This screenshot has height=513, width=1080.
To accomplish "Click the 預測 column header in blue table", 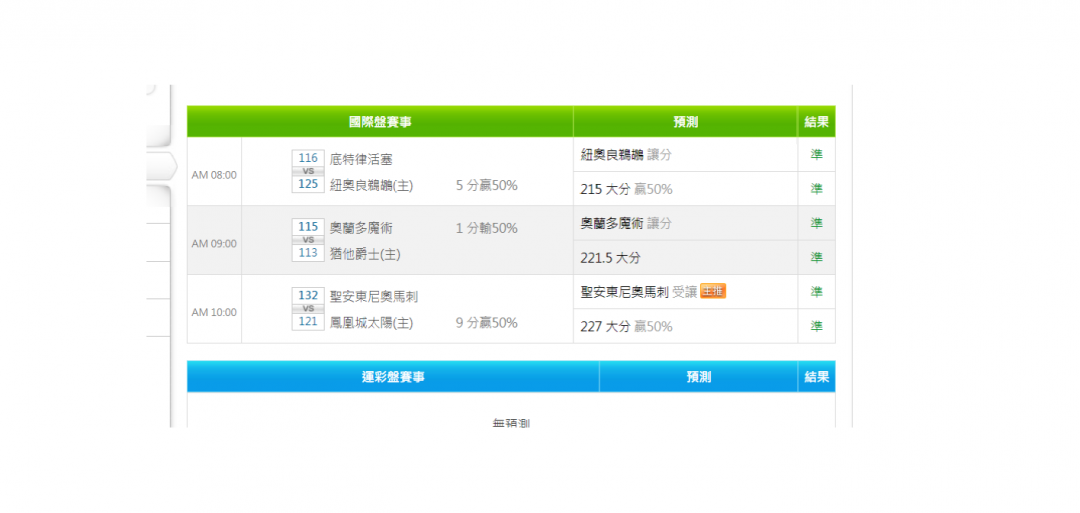I will click(x=698, y=377).
